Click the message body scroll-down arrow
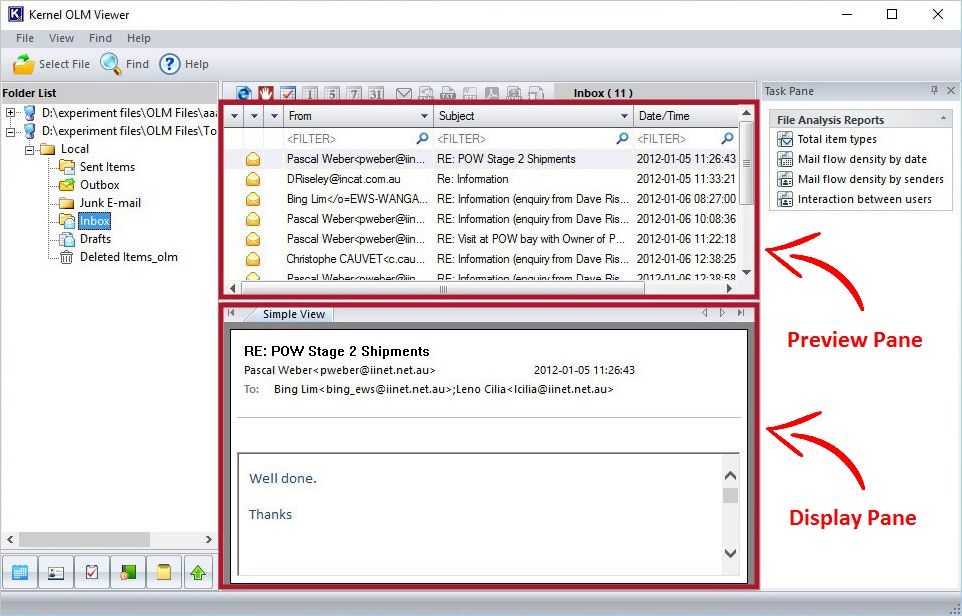The height and width of the screenshot is (616, 962). (730, 553)
